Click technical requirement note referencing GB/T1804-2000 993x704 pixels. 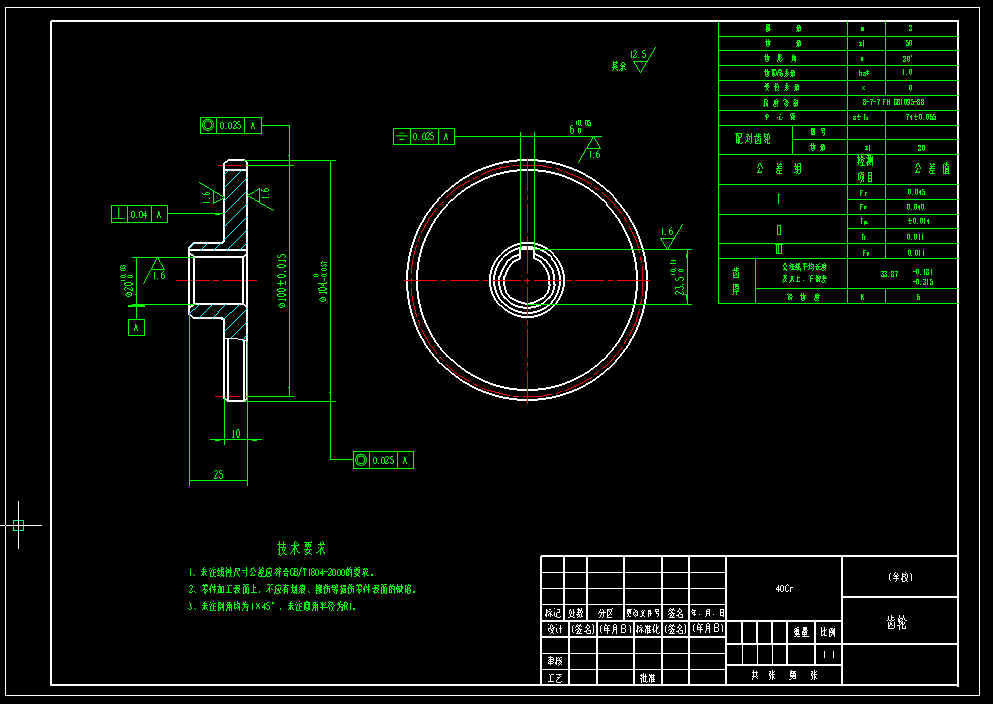pos(281,572)
